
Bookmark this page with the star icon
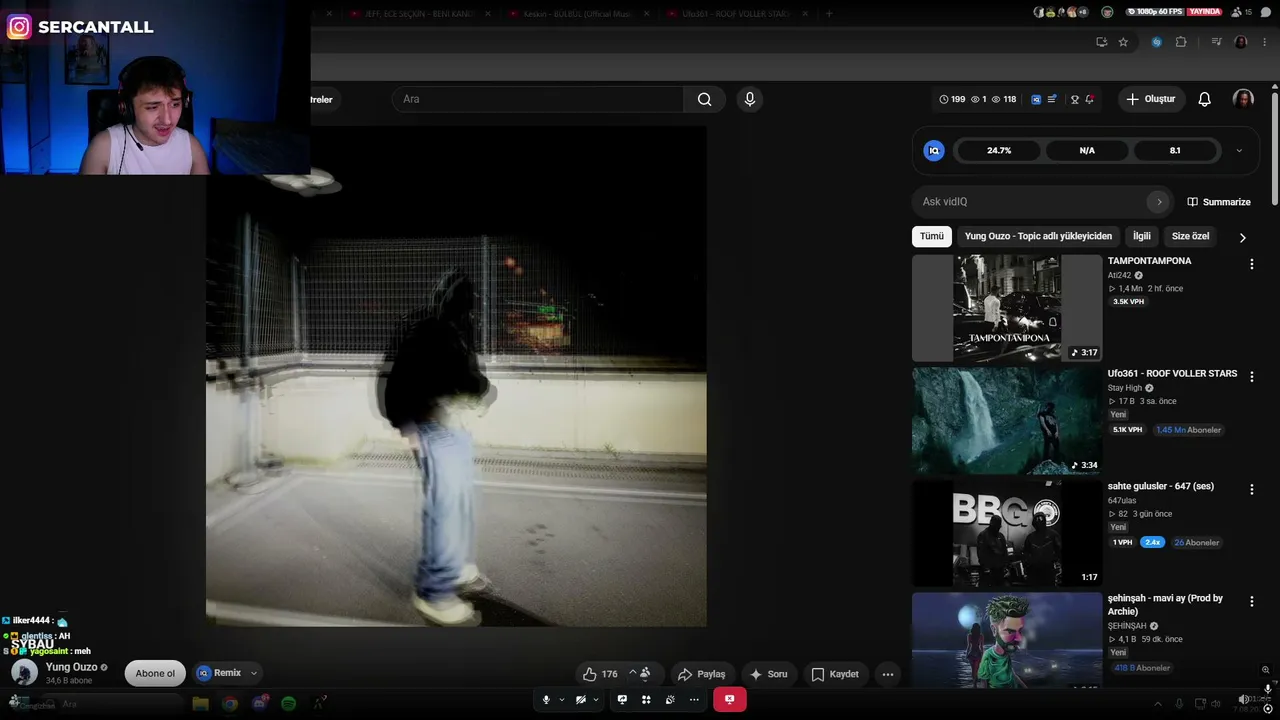(1123, 42)
